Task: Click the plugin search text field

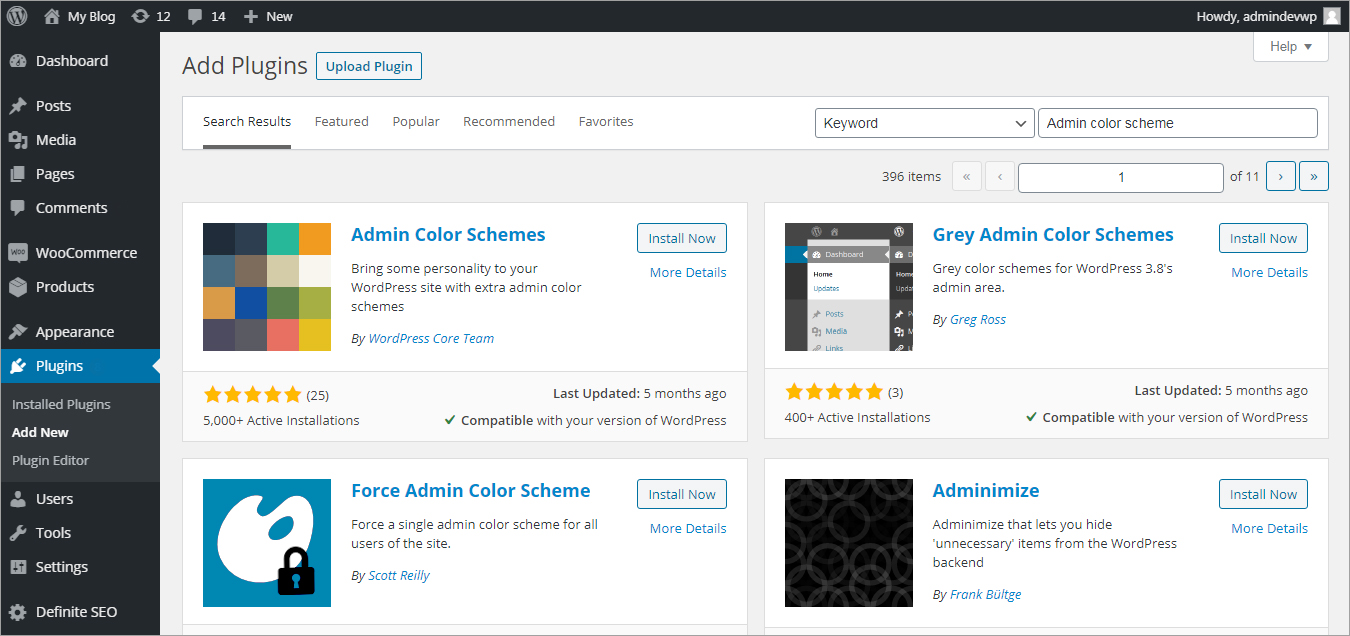Action: pyautogui.click(x=1177, y=123)
